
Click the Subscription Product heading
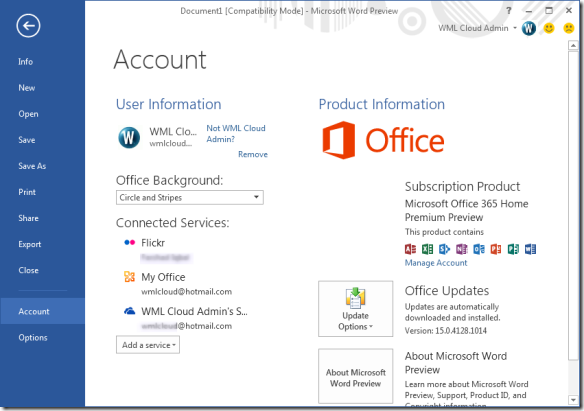(x=462, y=186)
